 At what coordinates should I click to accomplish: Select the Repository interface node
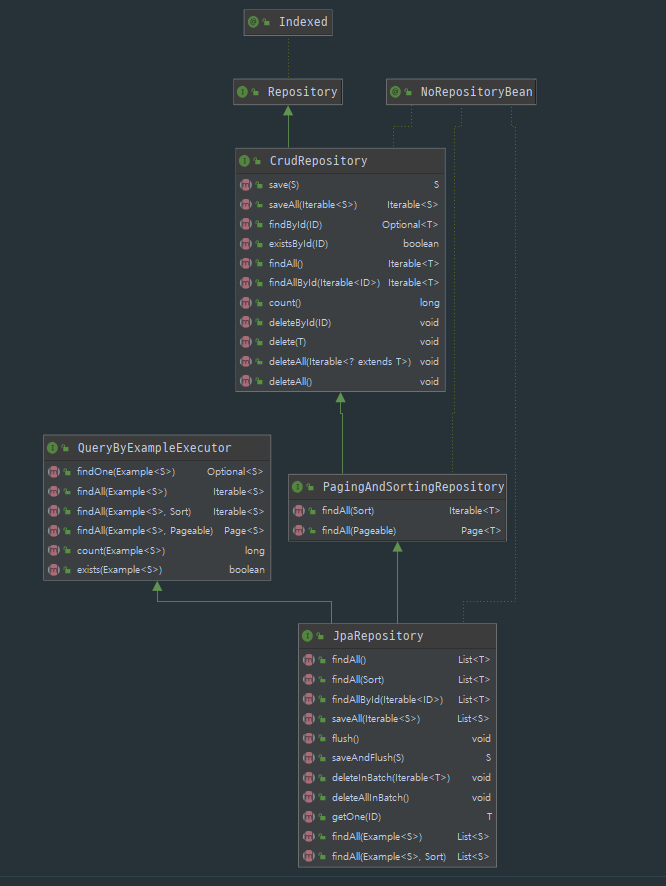(x=288, y=92)
